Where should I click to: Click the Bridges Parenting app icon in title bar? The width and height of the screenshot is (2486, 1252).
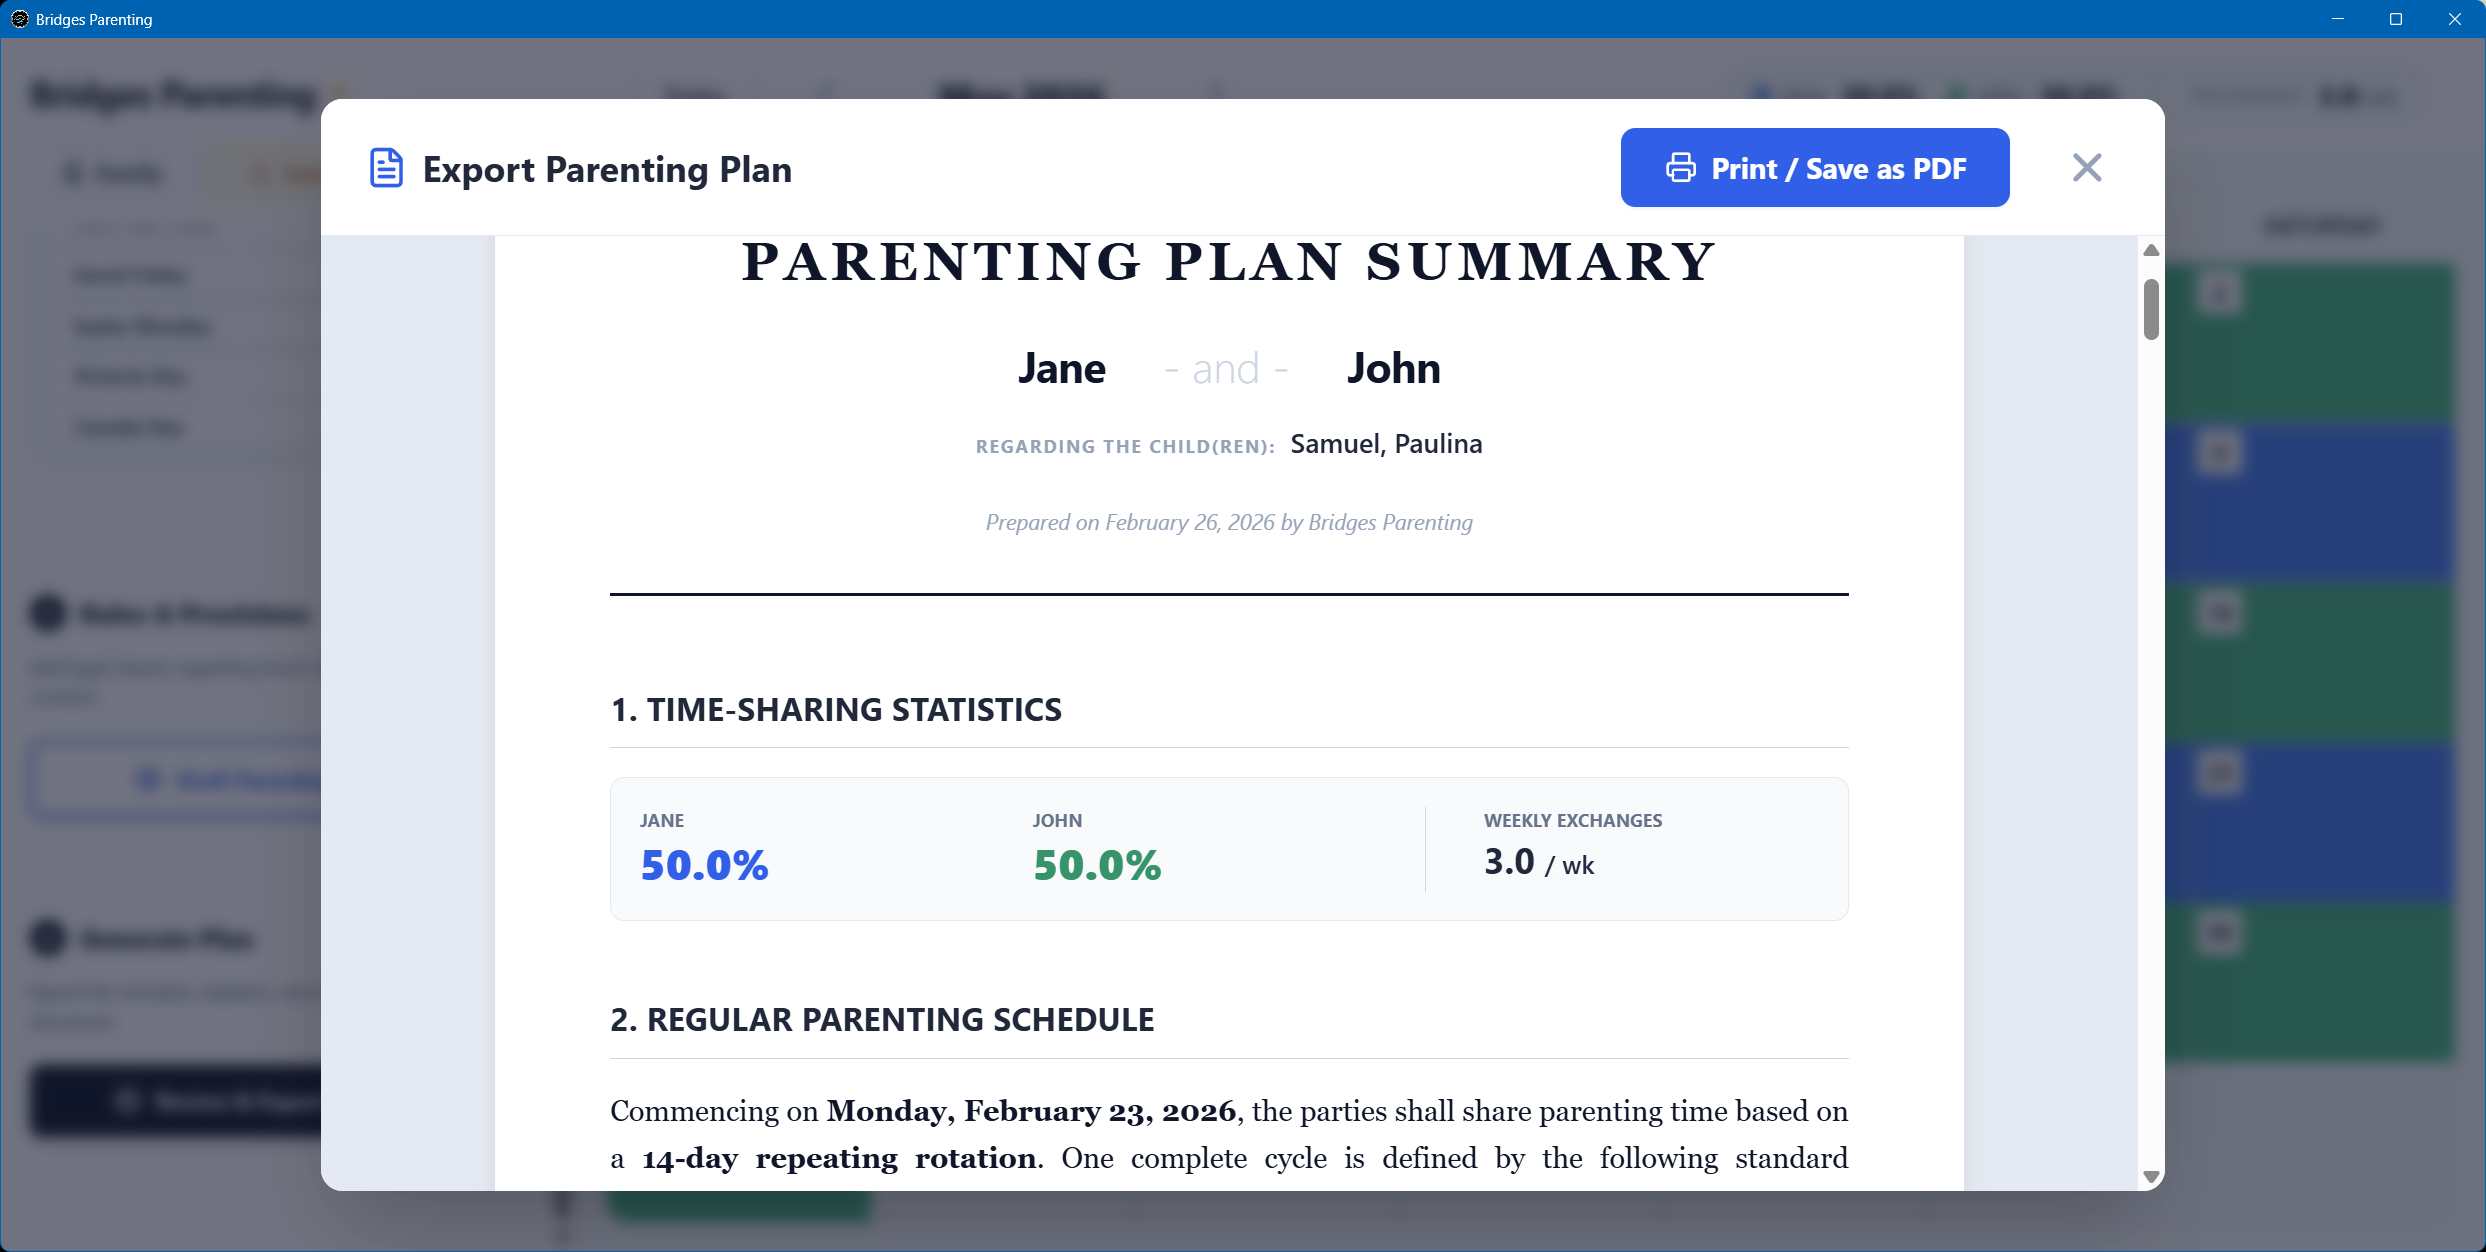point(19,19)
